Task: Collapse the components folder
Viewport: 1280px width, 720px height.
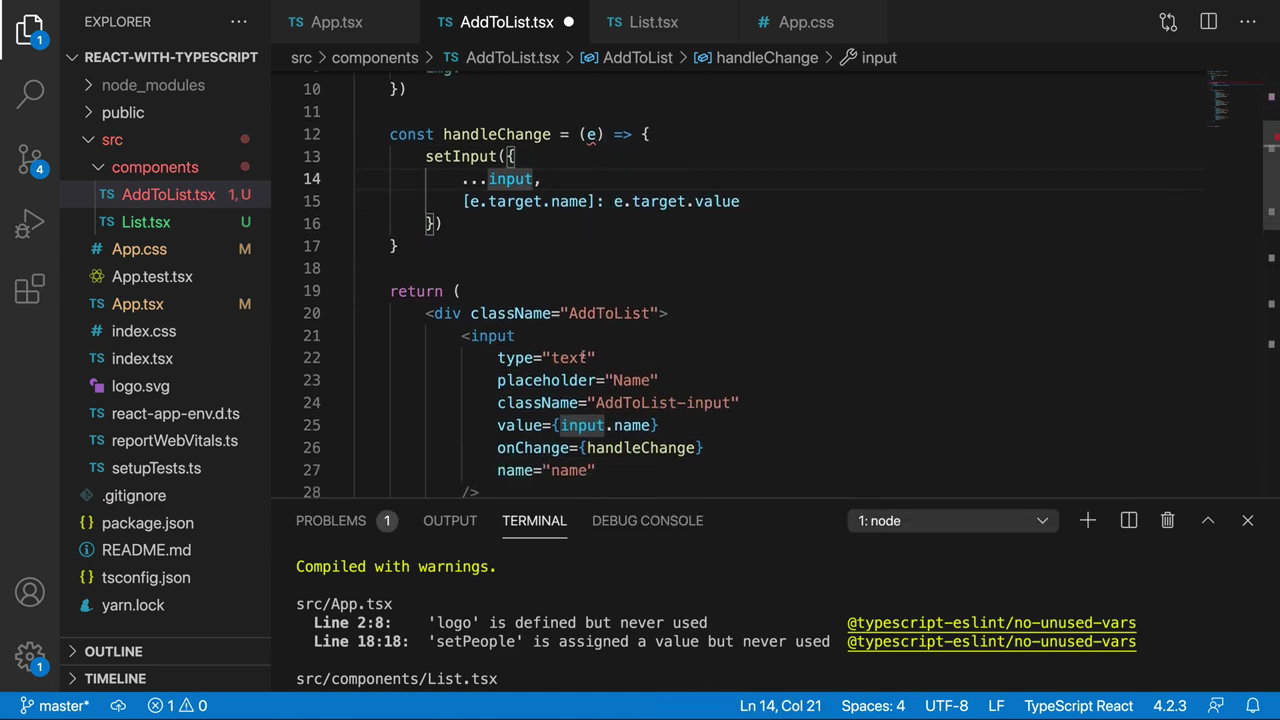Action: coord(165,167)
